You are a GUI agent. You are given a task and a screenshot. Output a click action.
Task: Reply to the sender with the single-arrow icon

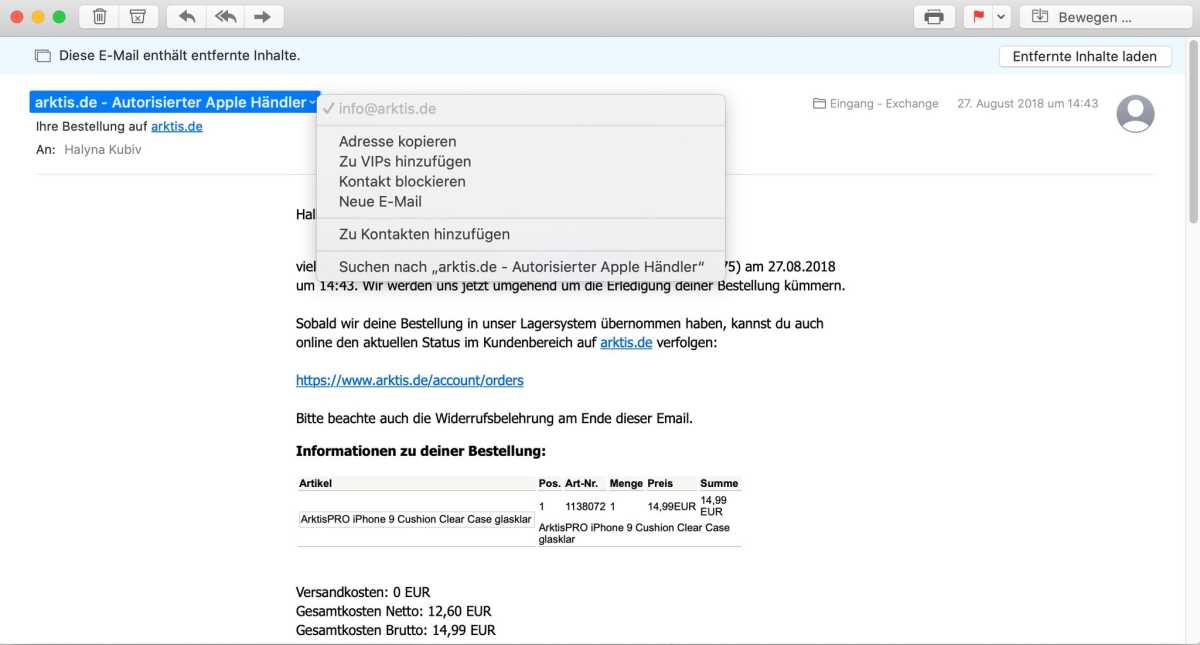[x=187, y=17]
